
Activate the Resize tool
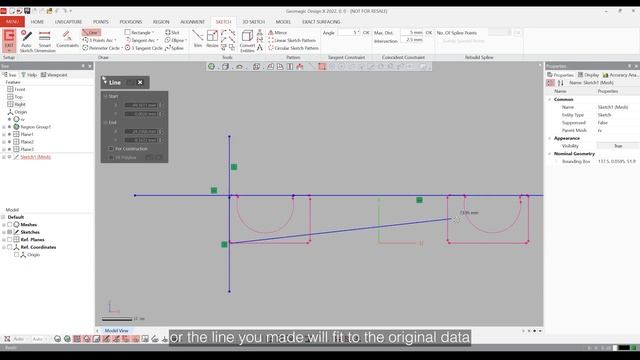tap(212, 39)
